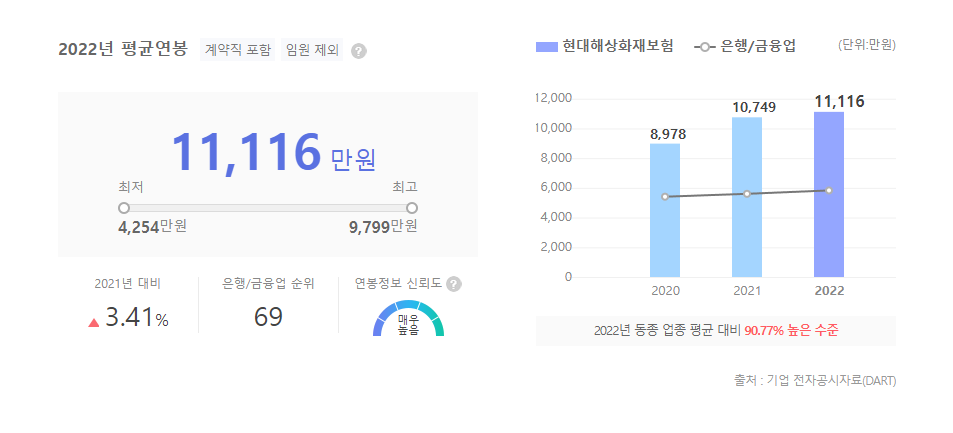Viewport: 953px width, 433px height.
Task: Click the 매우 높음 reliability gauge
Action: tap(408, 319)
